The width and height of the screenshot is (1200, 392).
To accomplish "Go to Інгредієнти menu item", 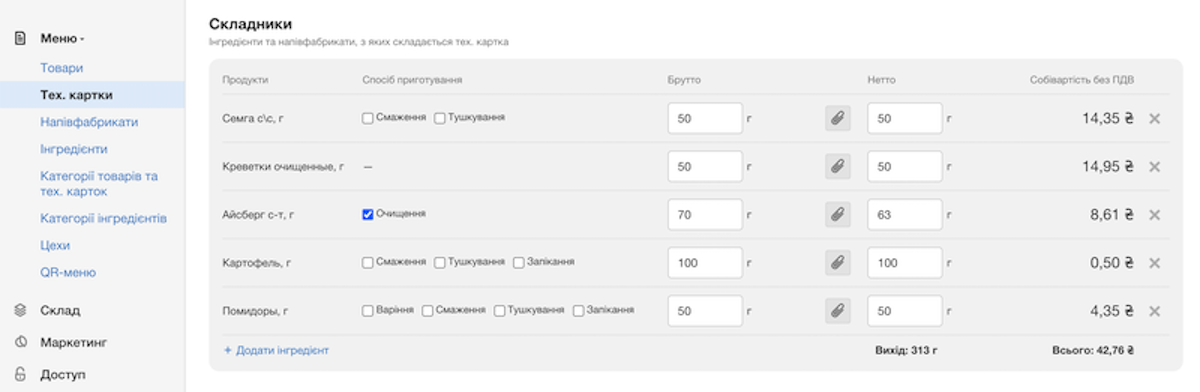I will coord(74,149).
